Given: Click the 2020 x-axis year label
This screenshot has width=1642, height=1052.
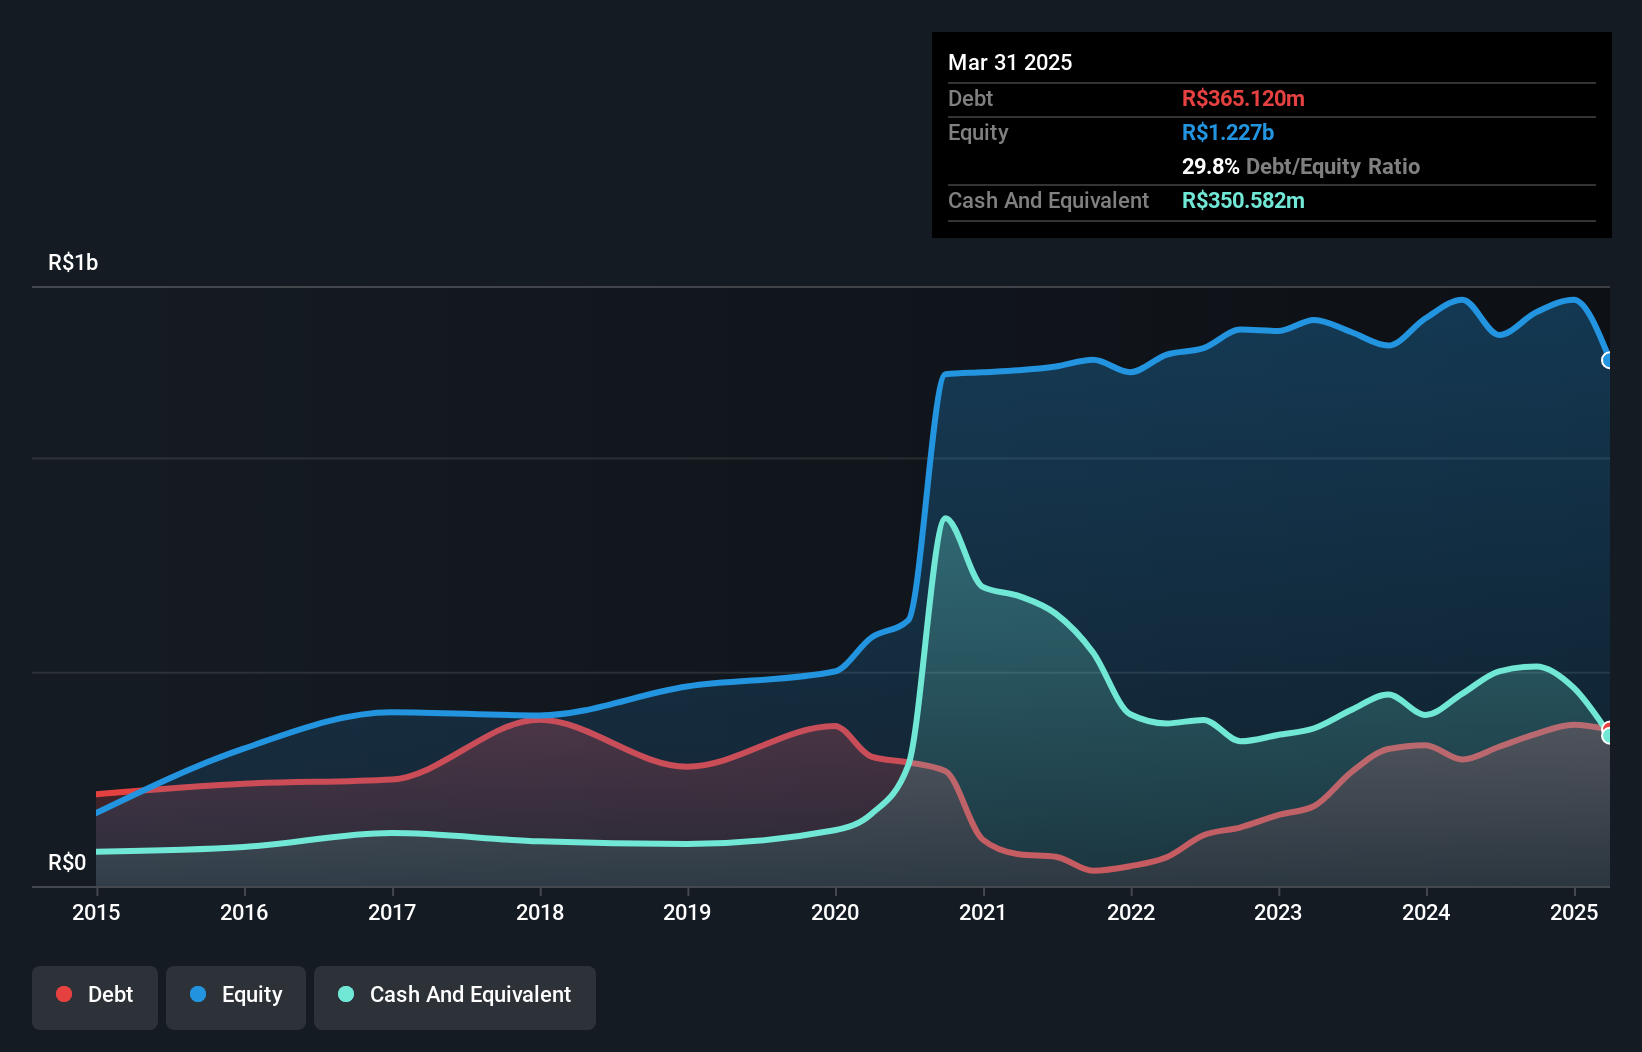Looking at the screenshot, I should [835, 912].
